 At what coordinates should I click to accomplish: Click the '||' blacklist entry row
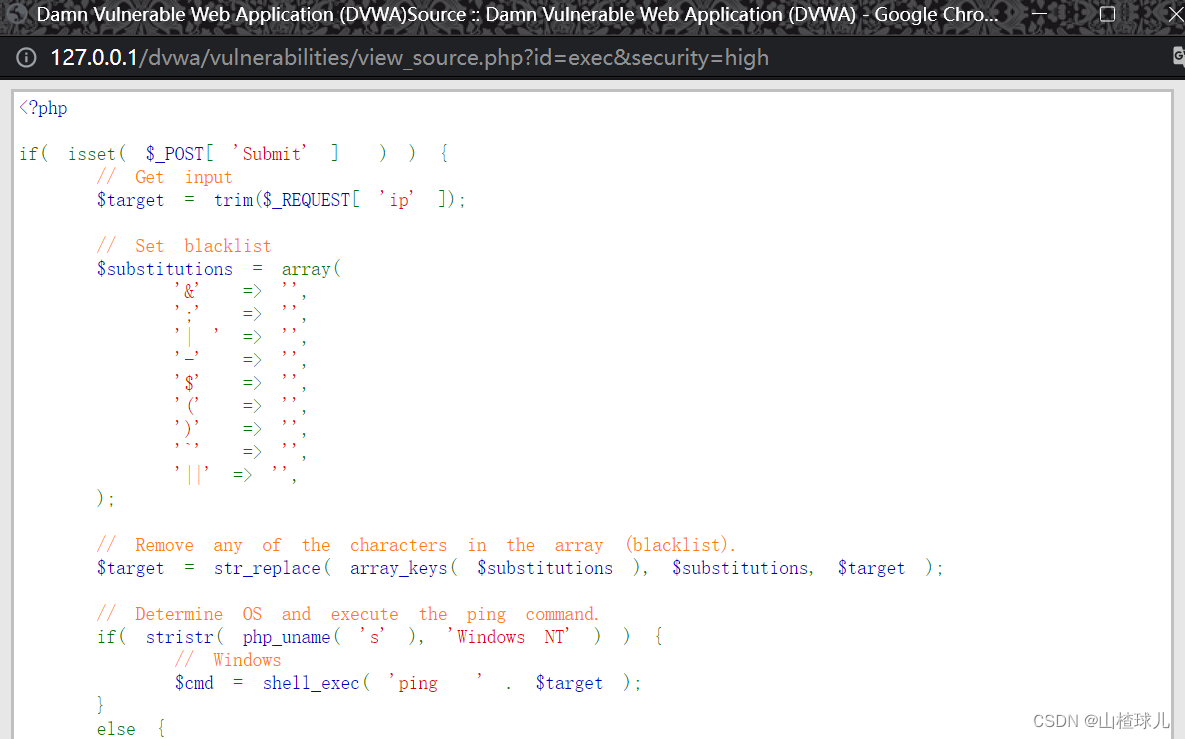(x=236, y=475)
